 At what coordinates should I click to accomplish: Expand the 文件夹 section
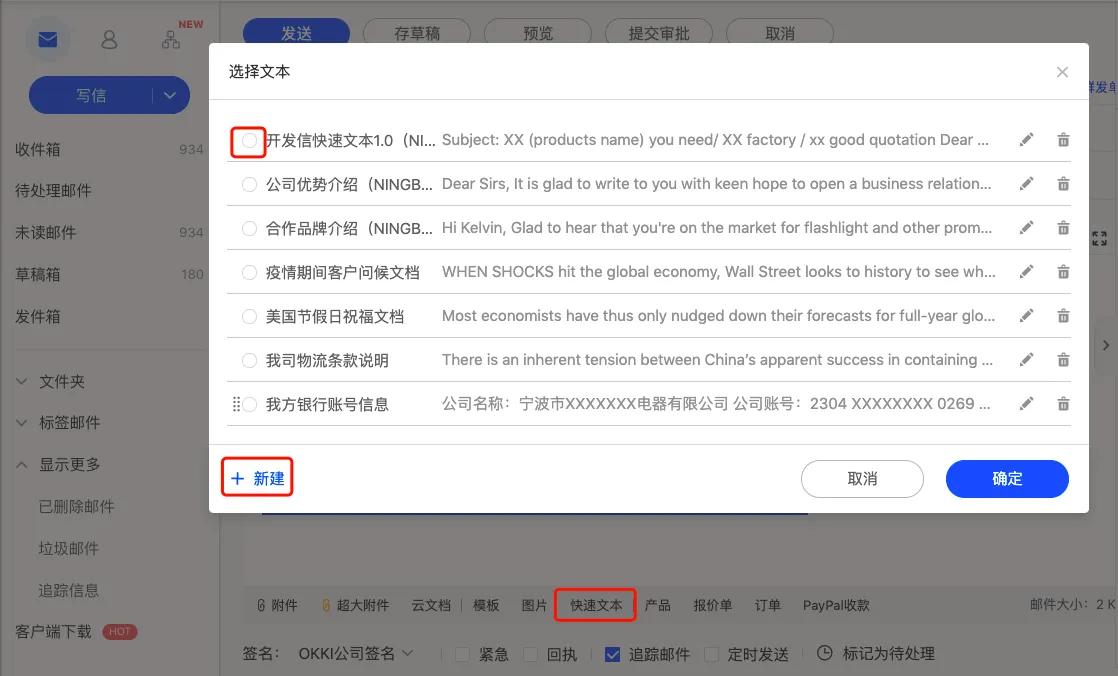[x=22, y=381]
